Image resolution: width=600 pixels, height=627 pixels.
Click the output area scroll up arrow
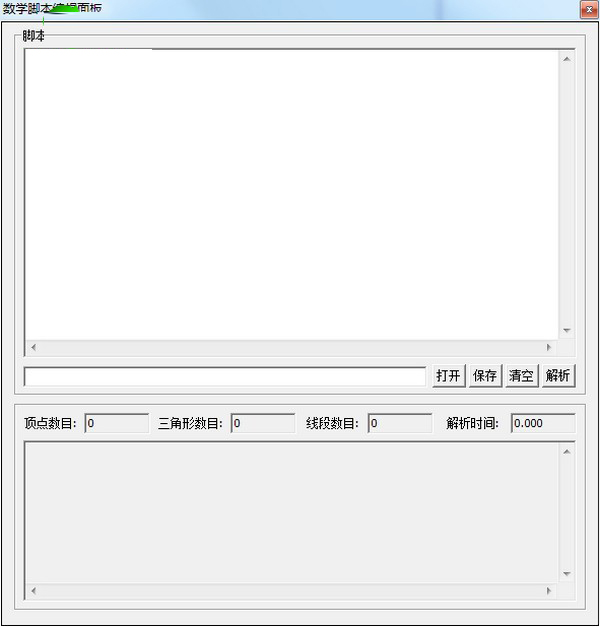pyautogui.click(x=567, y=452)
